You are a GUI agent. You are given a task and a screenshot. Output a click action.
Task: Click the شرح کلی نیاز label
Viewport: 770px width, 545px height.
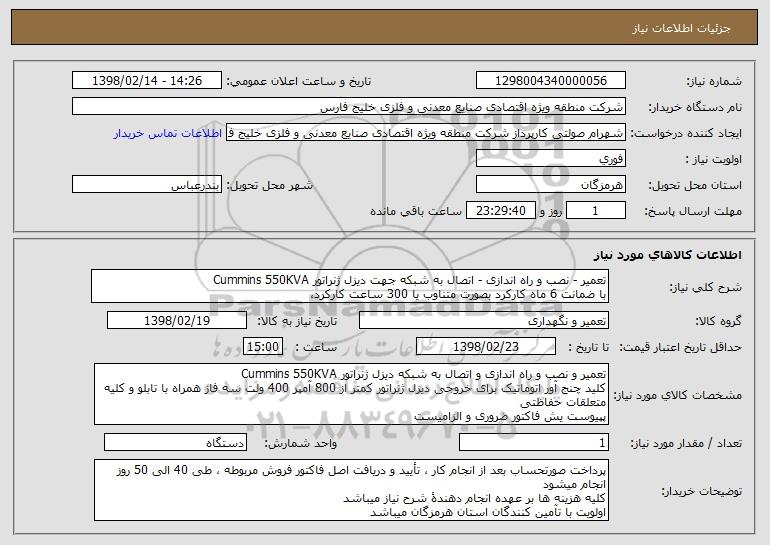coord(705,287)
